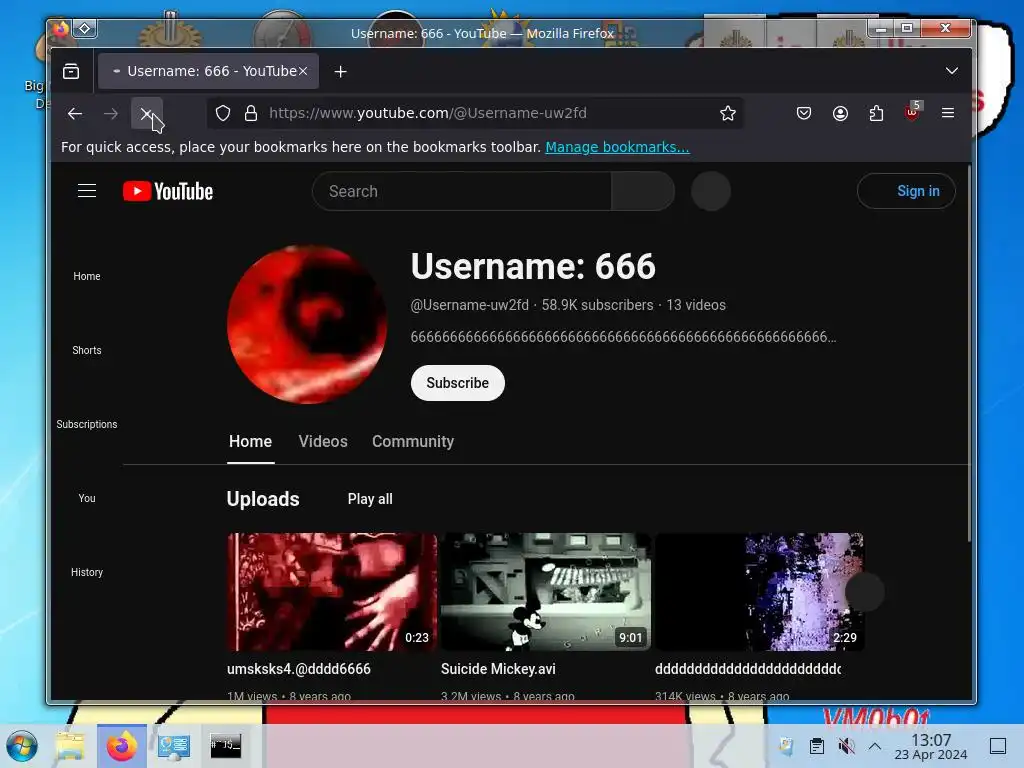Open the umsksks4.@dddd6666 video thumbnail
The image size is (1024, 768).
[x=332, y=592]
